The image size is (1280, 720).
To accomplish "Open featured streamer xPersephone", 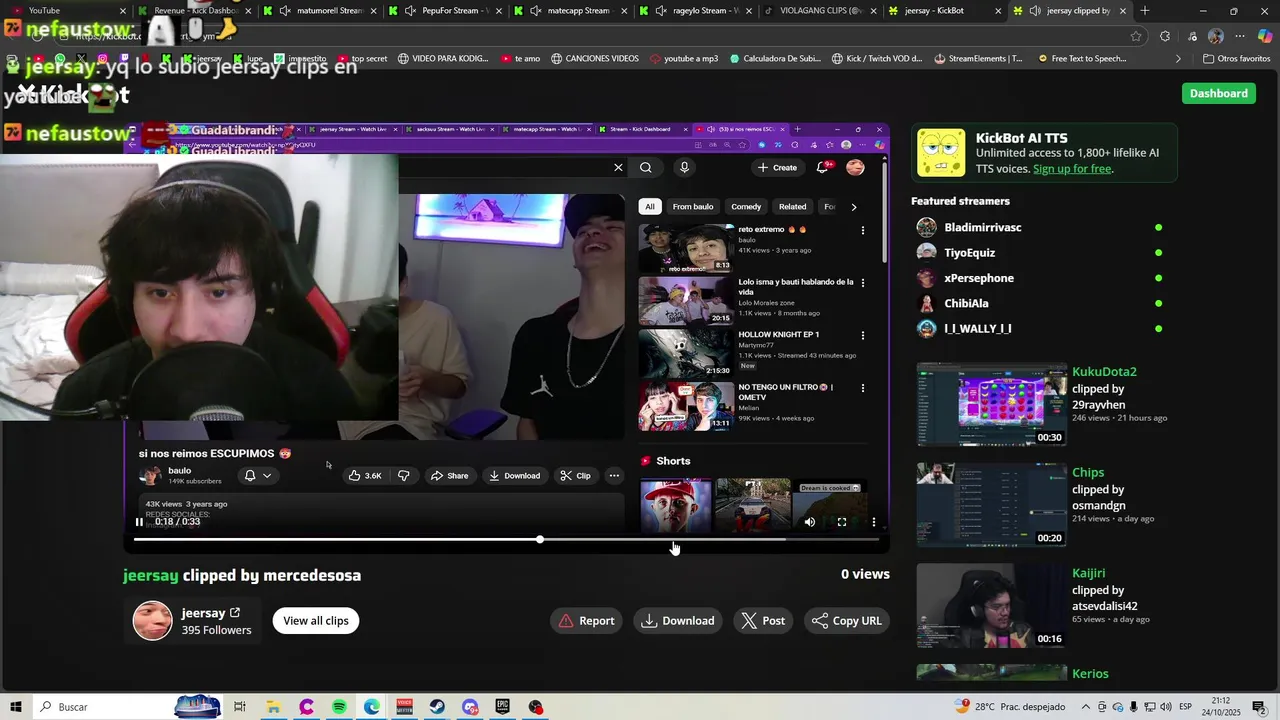I will (979, 278).
